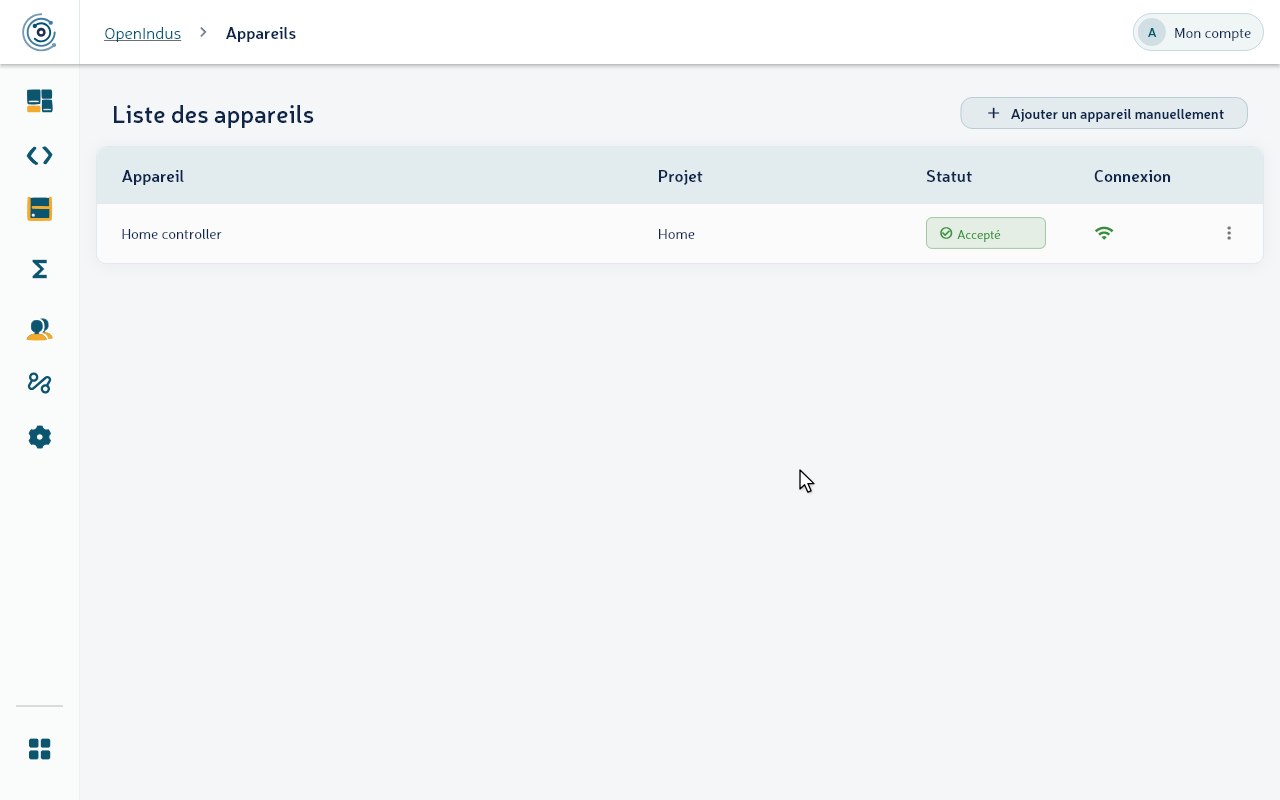Image resolution: width=1280 pixels, height=800 pixels.
Task: Open the users sidebar icon
Action: pyautogui.click(x=39, y=329)
